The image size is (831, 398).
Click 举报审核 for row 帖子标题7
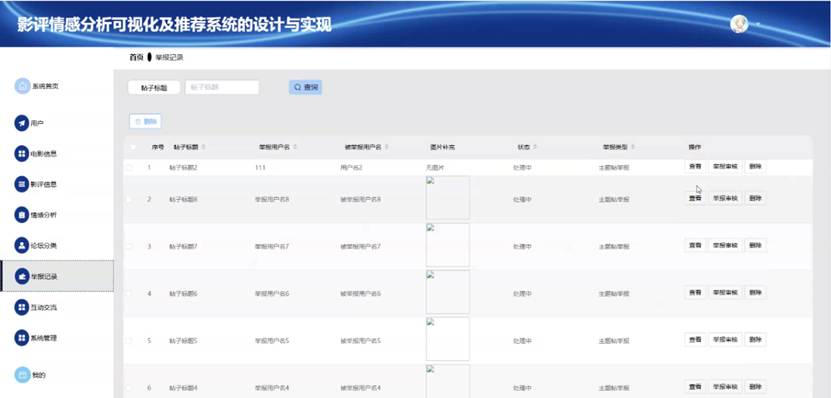click(725, 245)
